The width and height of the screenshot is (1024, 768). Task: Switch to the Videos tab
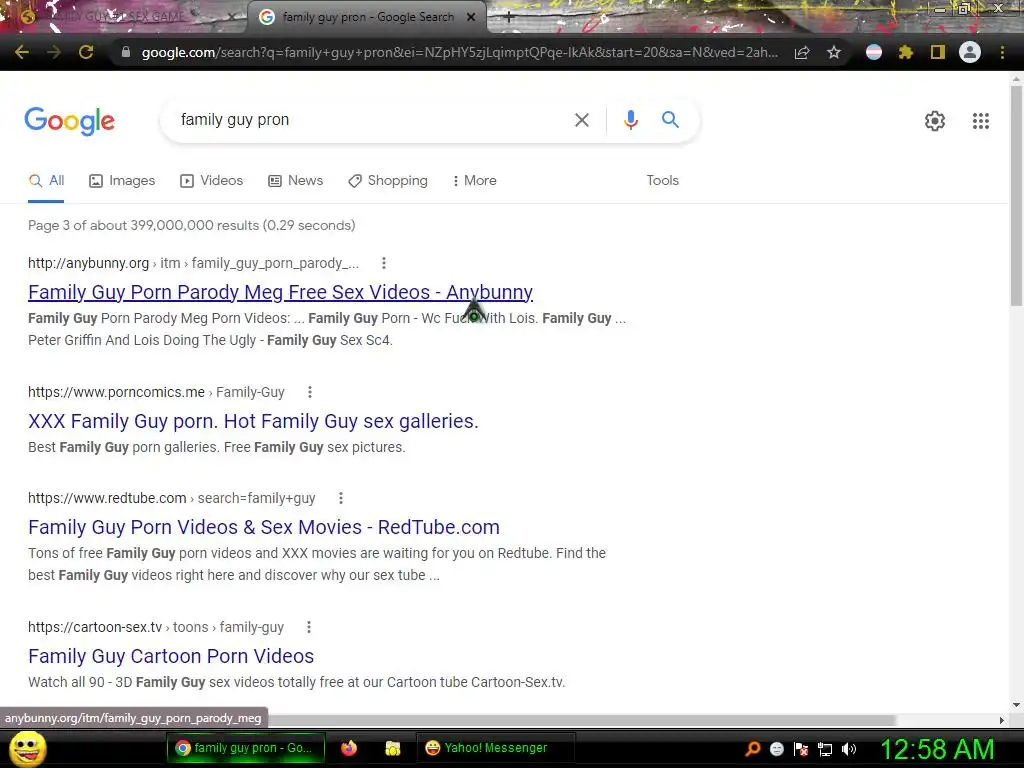coord(212,181)
